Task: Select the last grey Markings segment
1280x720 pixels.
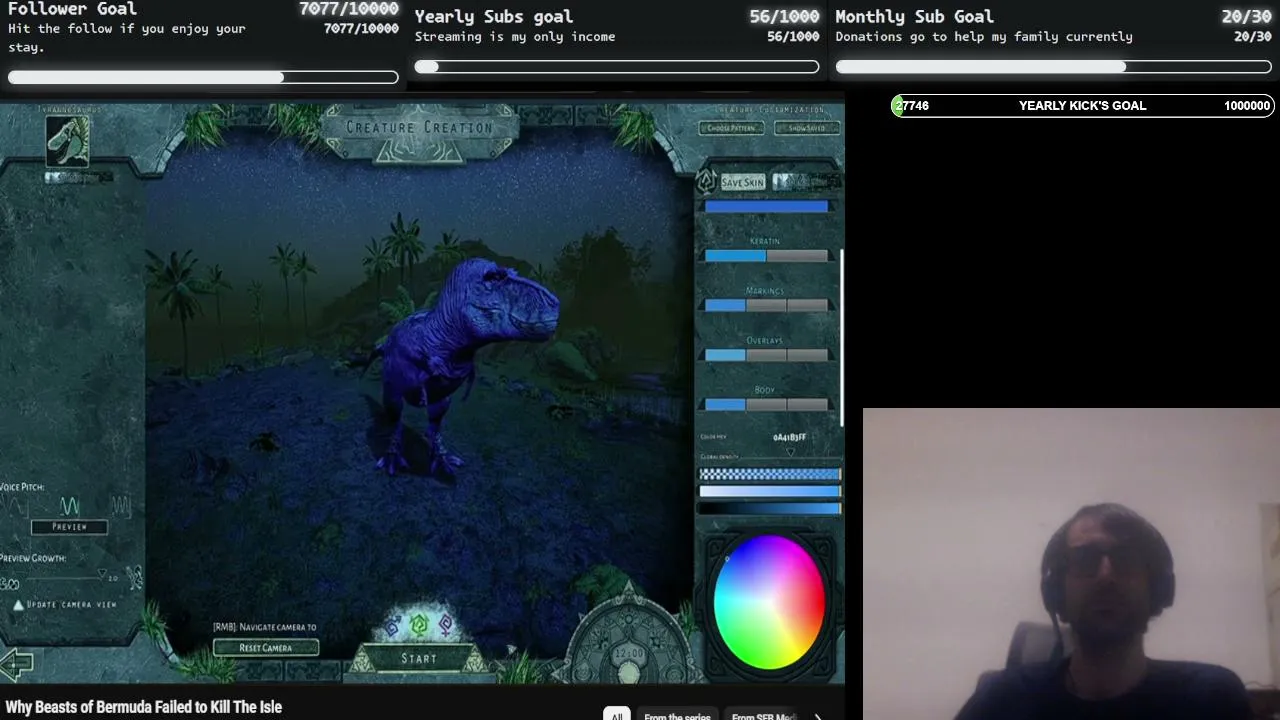Action: point(808,306)
